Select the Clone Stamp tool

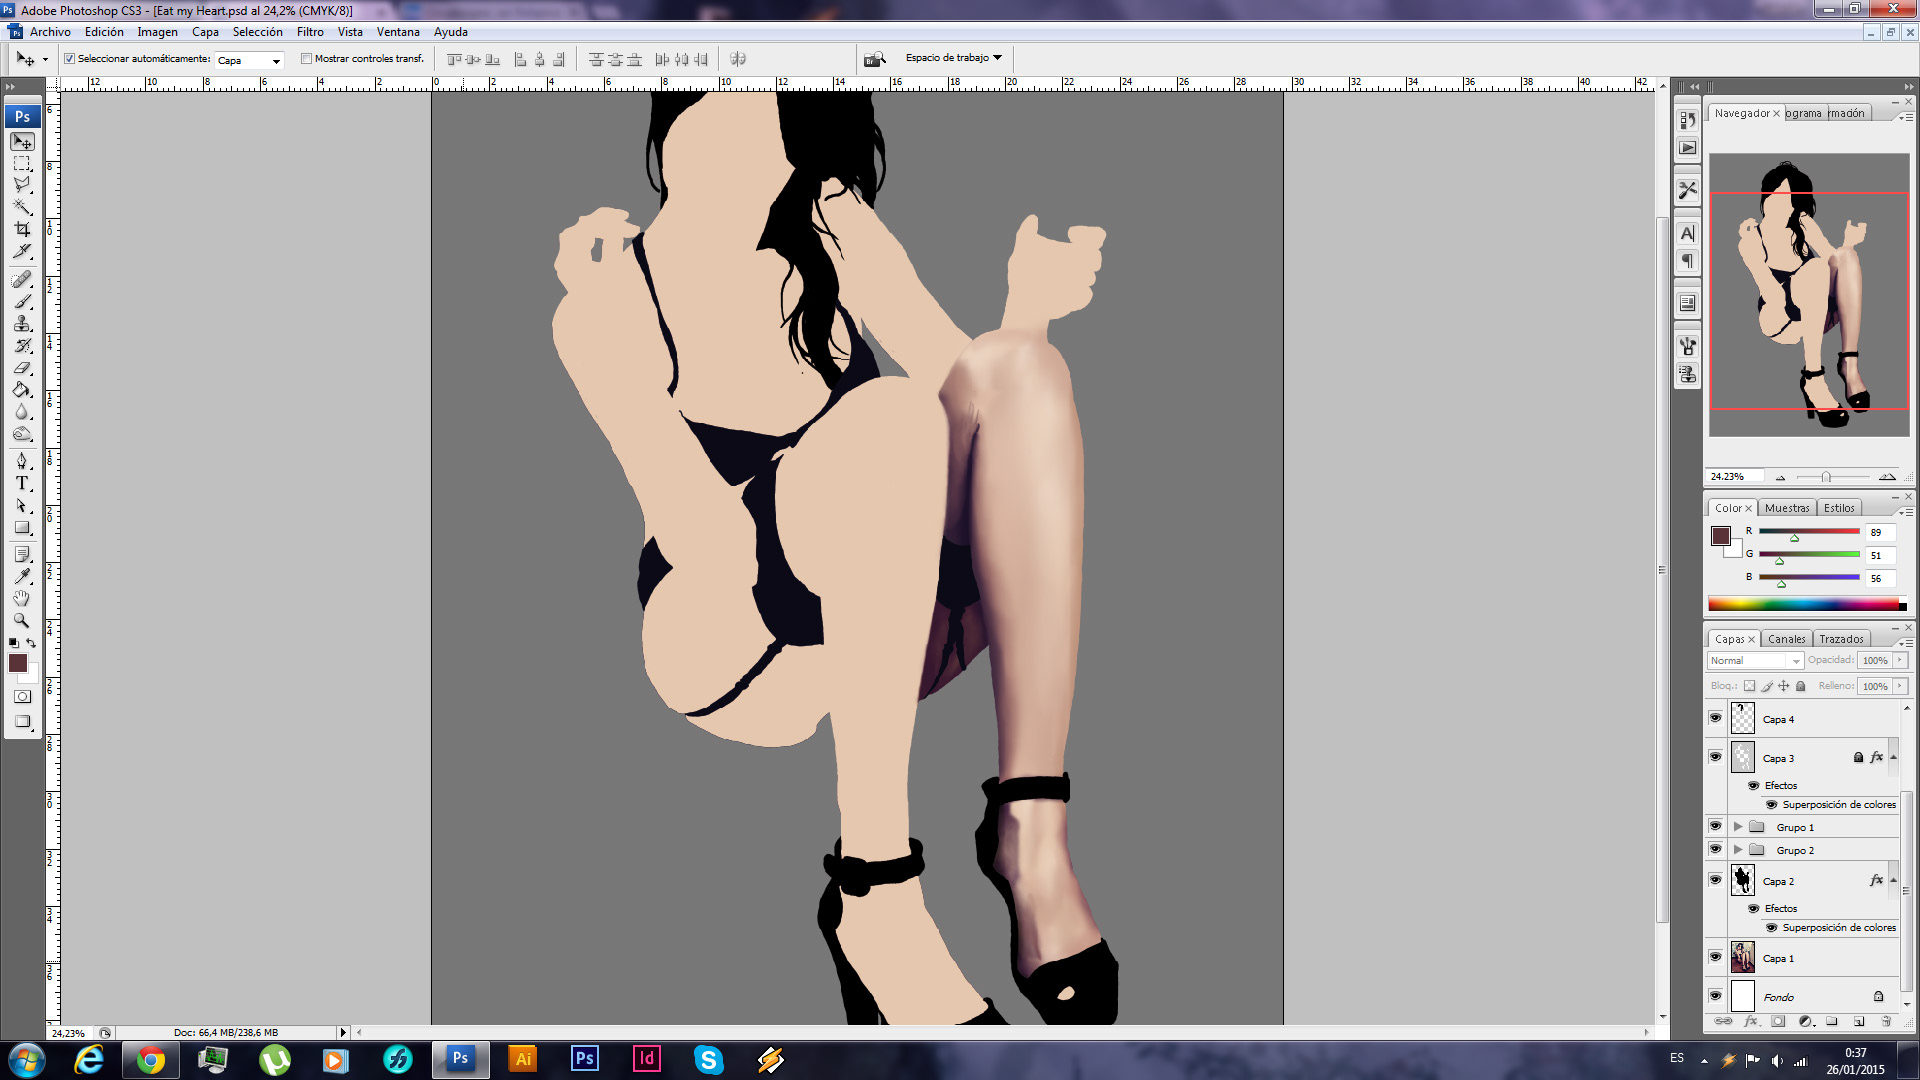[22, 324]
